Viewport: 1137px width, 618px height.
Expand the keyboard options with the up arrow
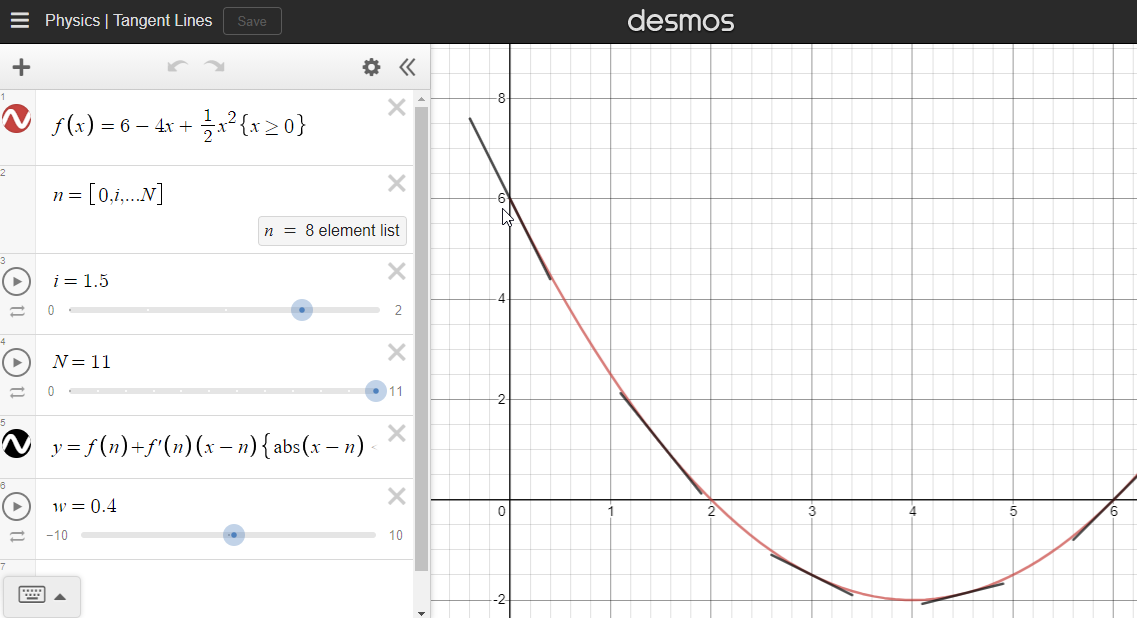pos(60,595)
